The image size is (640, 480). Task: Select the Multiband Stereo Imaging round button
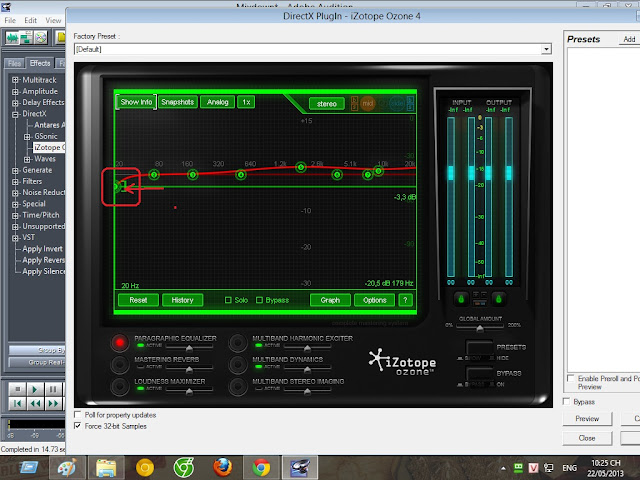[238, 386]
